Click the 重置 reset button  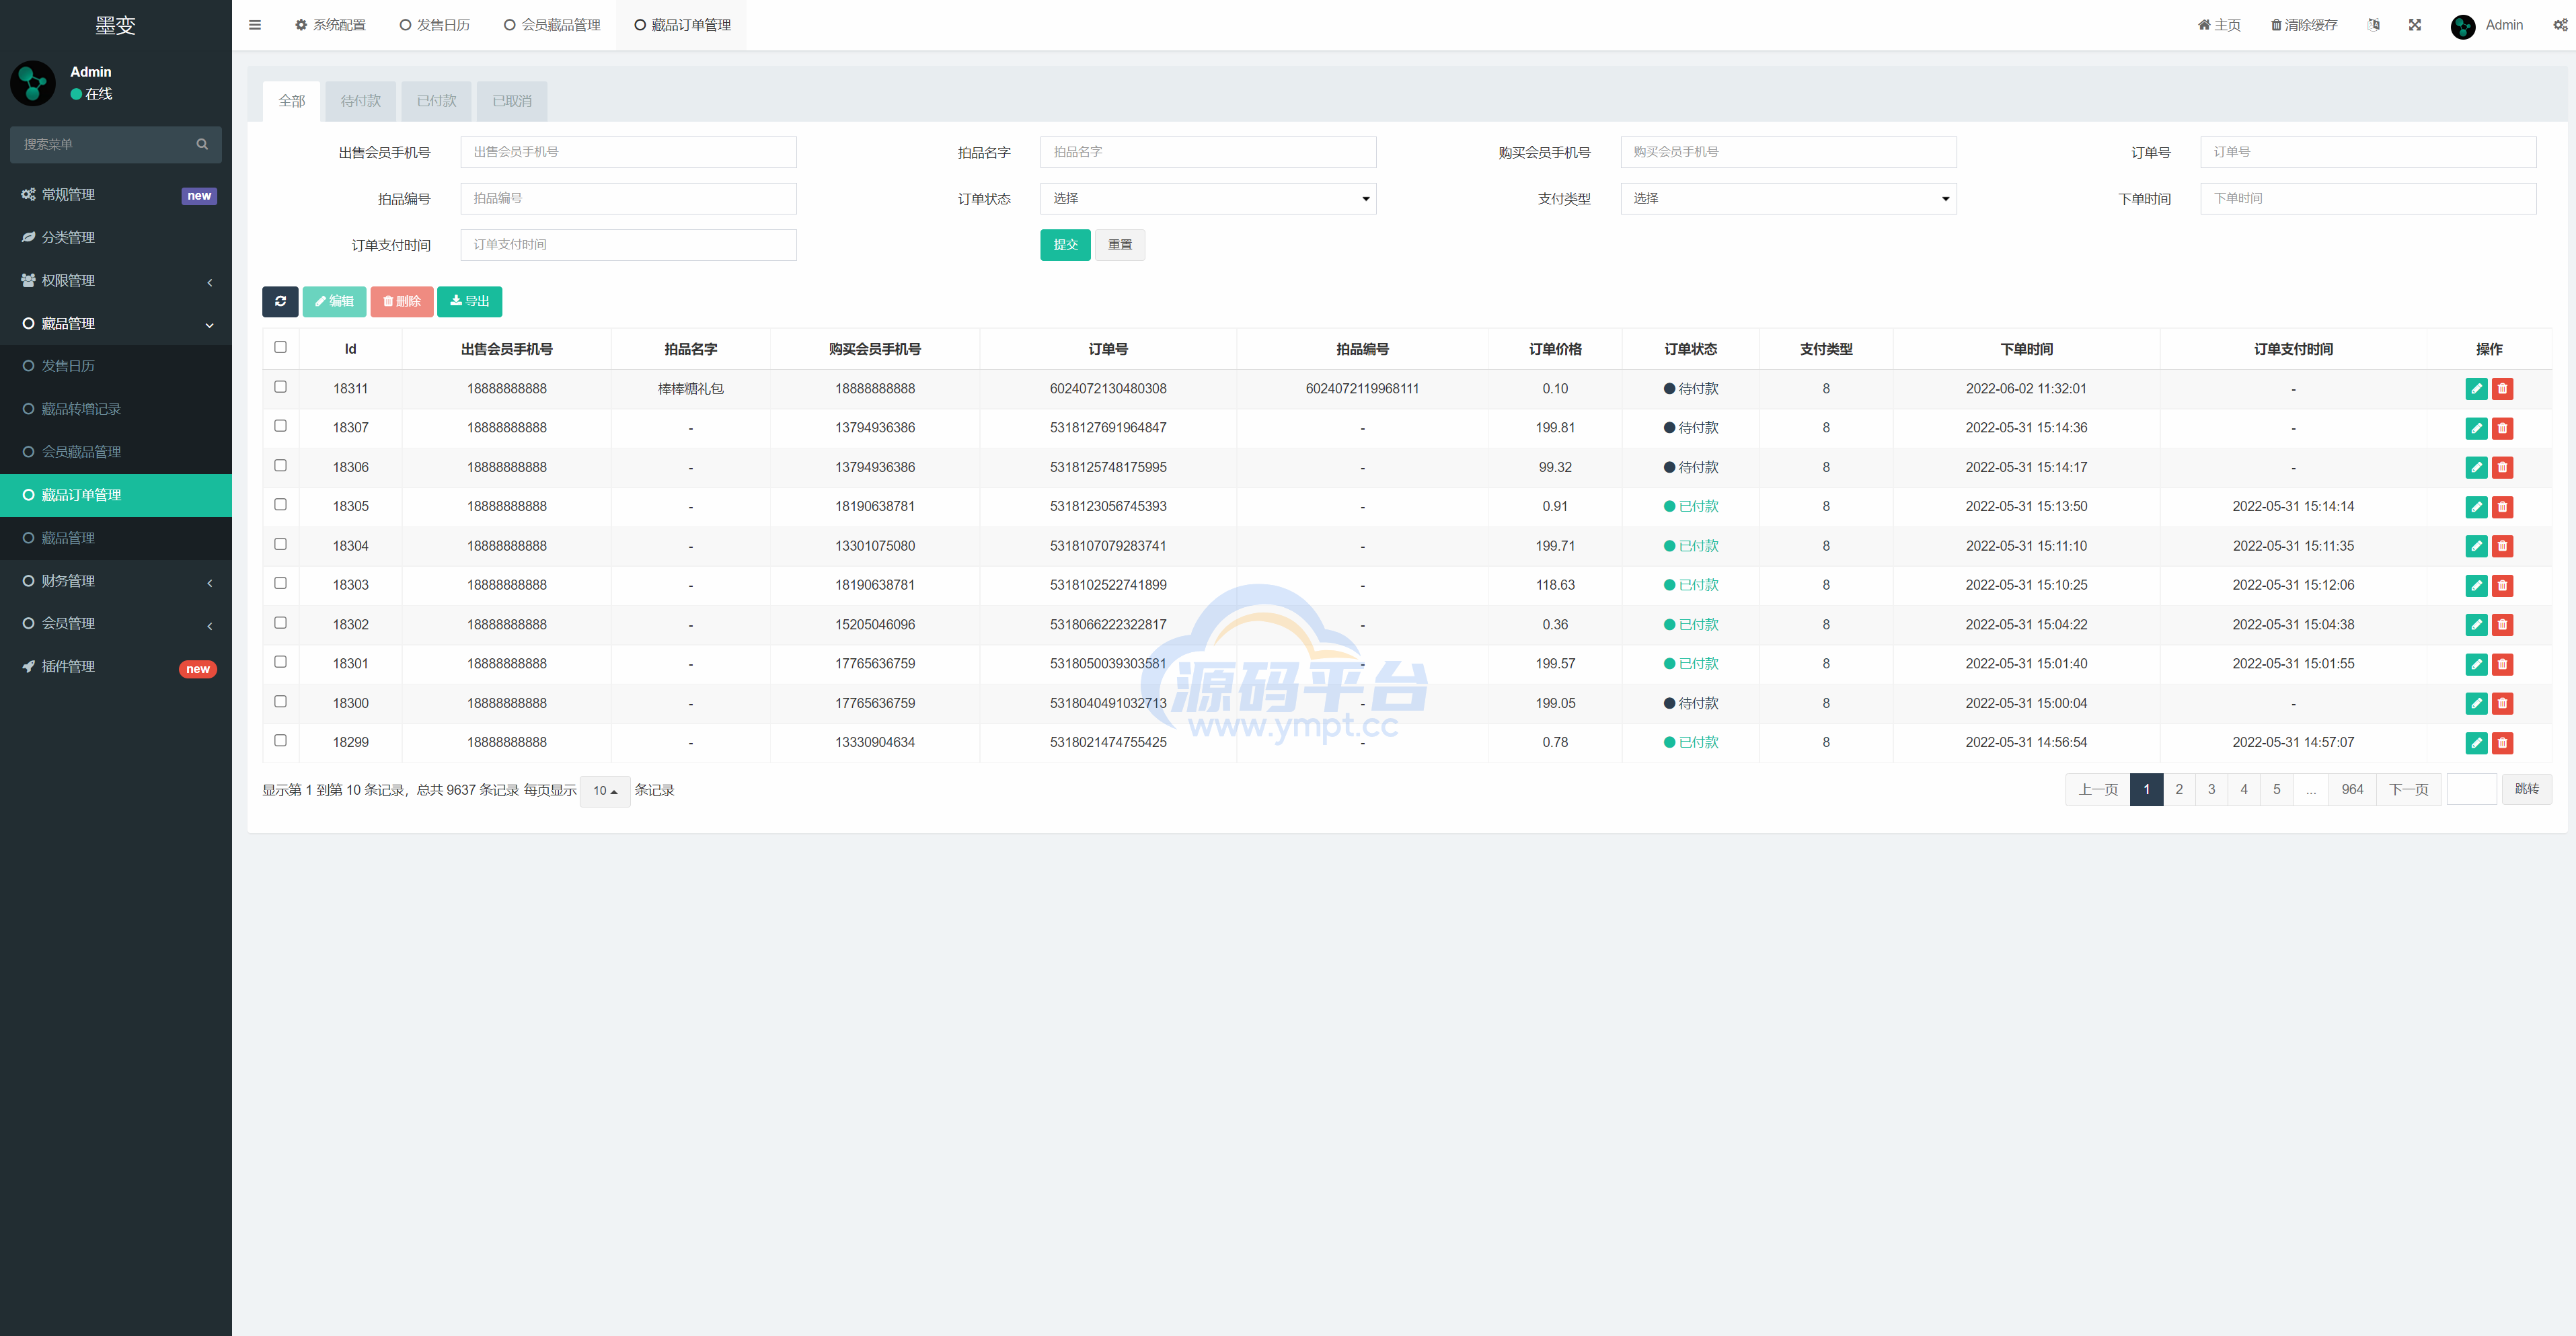[x=1120, y=245]
